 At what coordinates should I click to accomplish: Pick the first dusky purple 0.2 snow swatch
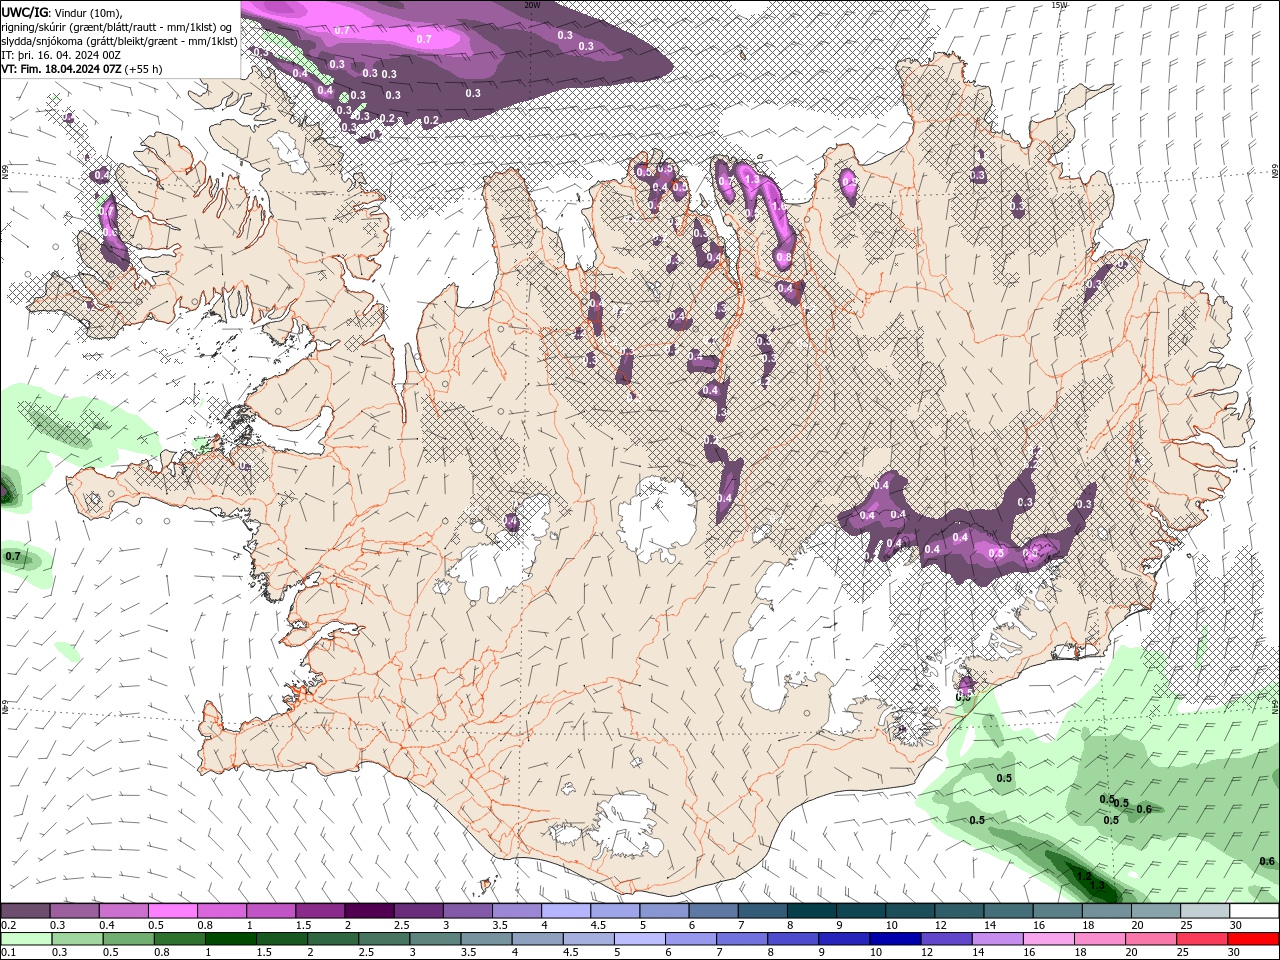[x=25, y=911]
